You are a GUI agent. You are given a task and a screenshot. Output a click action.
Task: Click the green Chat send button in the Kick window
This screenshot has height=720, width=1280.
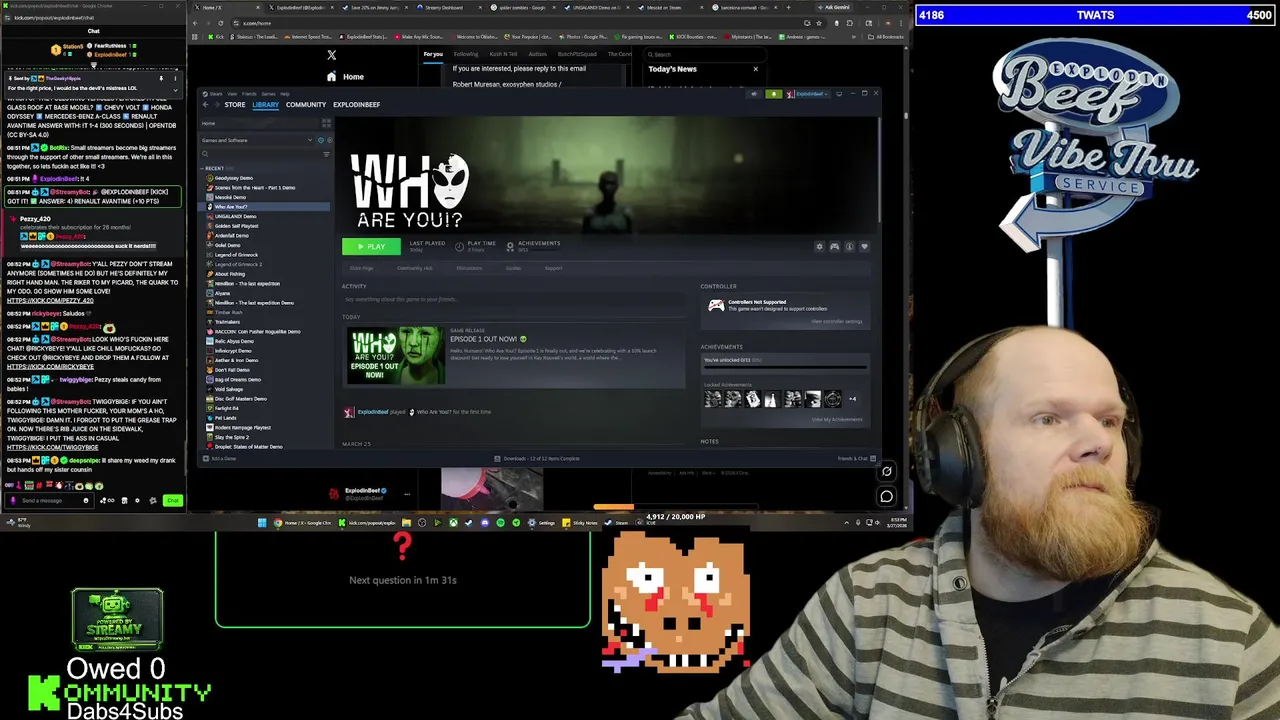tap(173, 500)
